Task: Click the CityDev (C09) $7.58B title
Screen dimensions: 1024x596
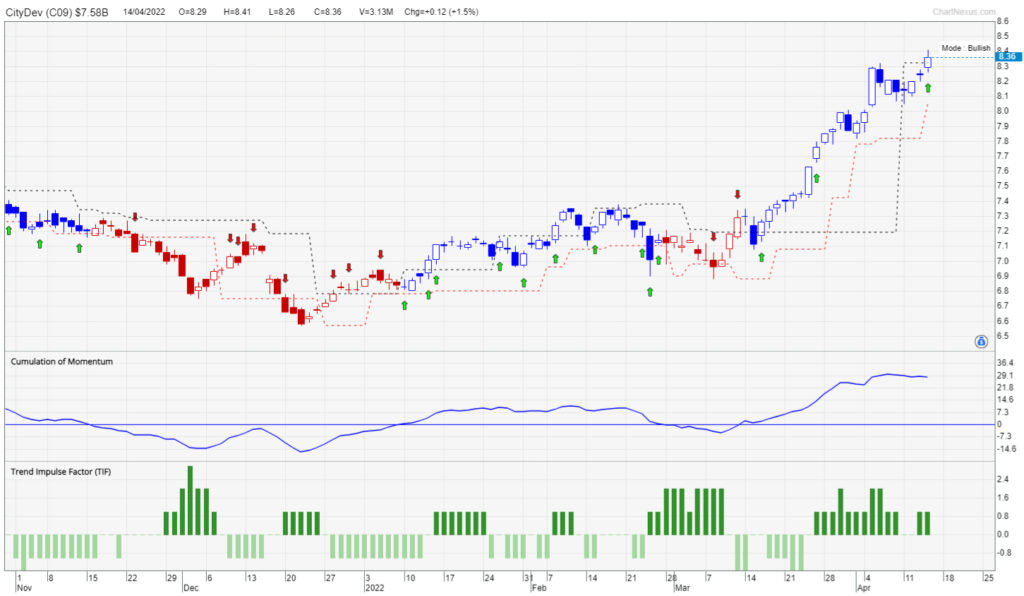Action: [x=57, y=12]
